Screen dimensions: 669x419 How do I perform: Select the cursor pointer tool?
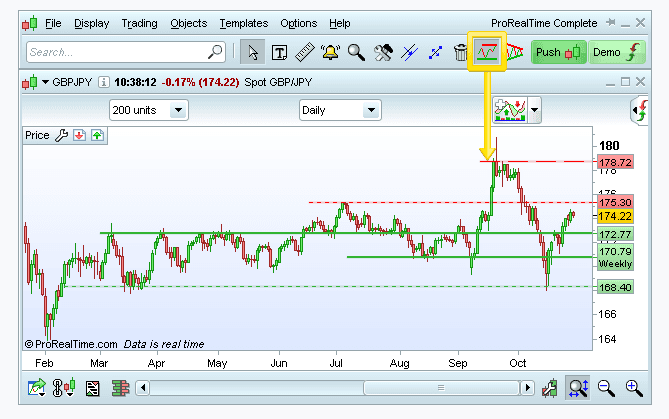coord(254,52)
